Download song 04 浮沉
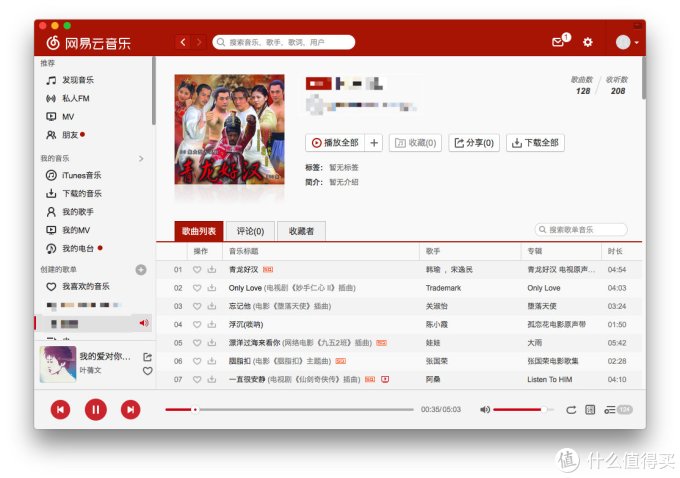This screenshot has width=680, height=478. [212, 324]
